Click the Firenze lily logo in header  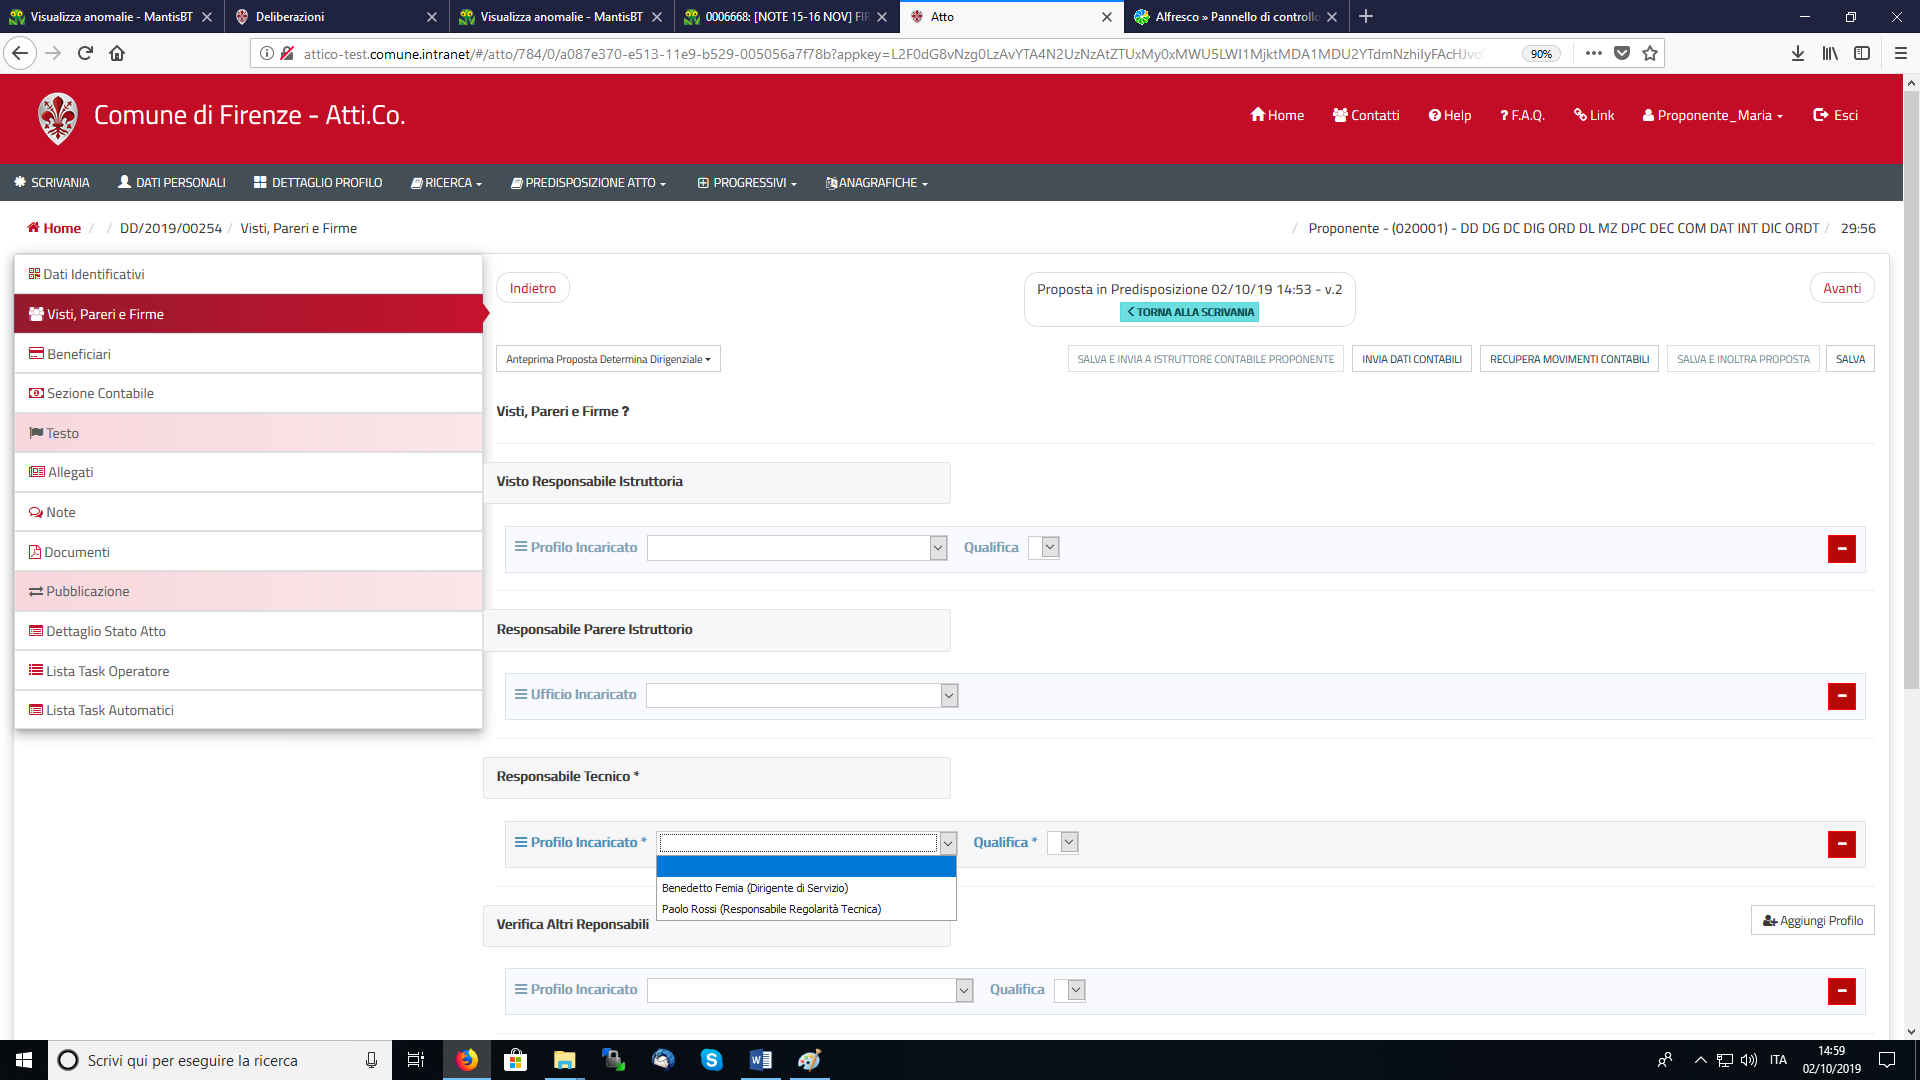57,117
